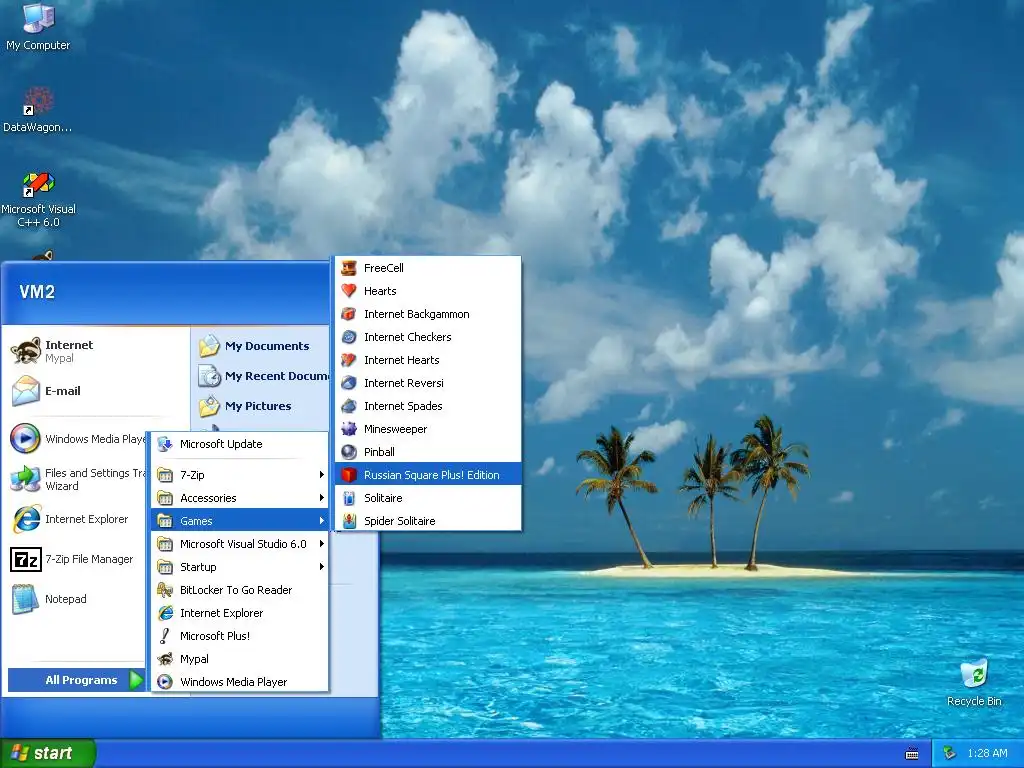Click Internet Explorer icon in All Programs
This screenshot has width=1024, height=768.
pos(165,613)
